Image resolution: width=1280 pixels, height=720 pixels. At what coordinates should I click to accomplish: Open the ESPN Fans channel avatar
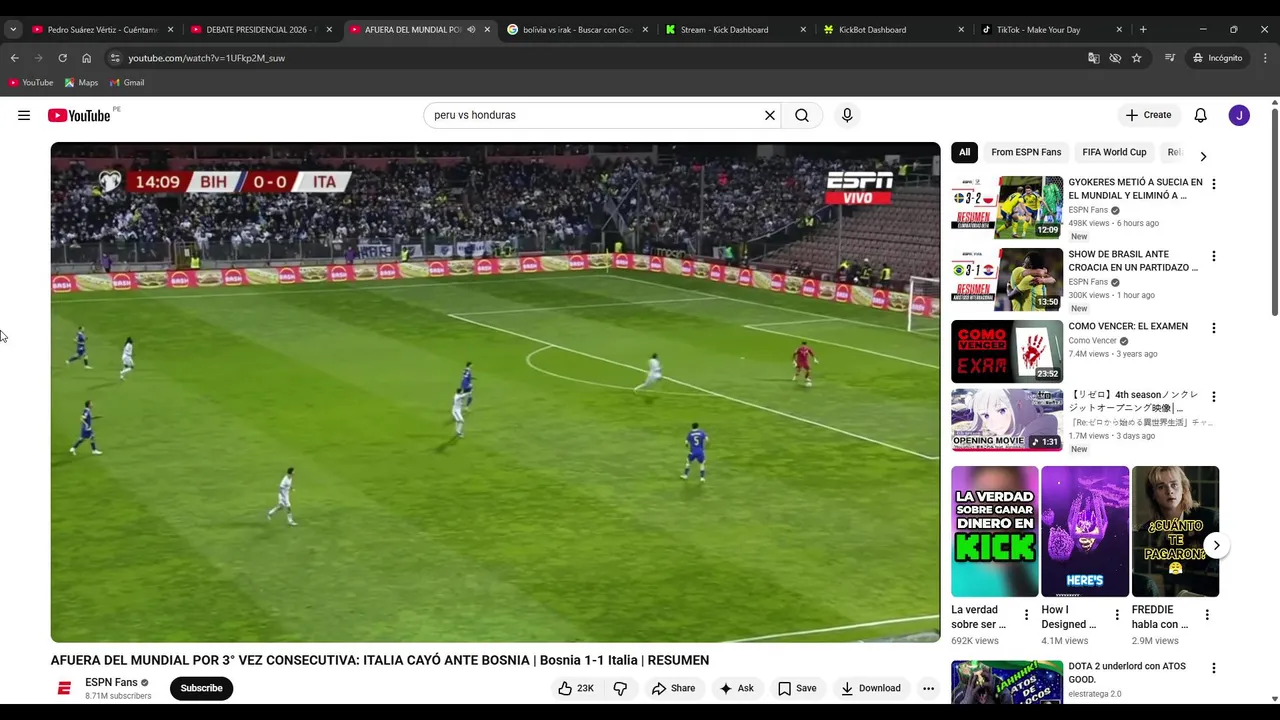pyautogui.click(x=64, y=688)
